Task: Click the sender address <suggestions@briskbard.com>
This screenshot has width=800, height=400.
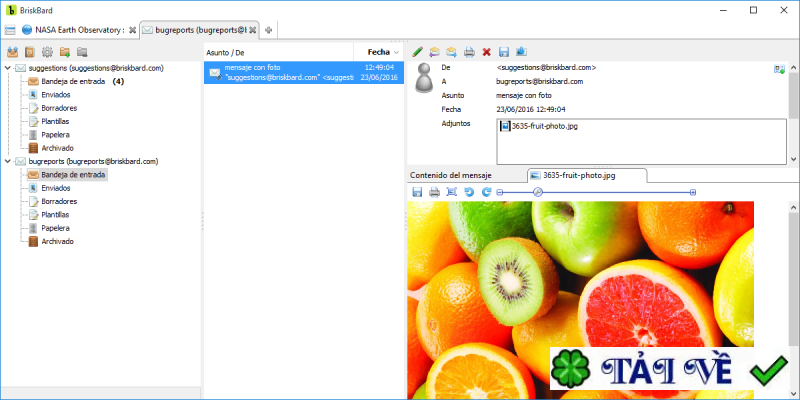Action: tap(546, 67)
